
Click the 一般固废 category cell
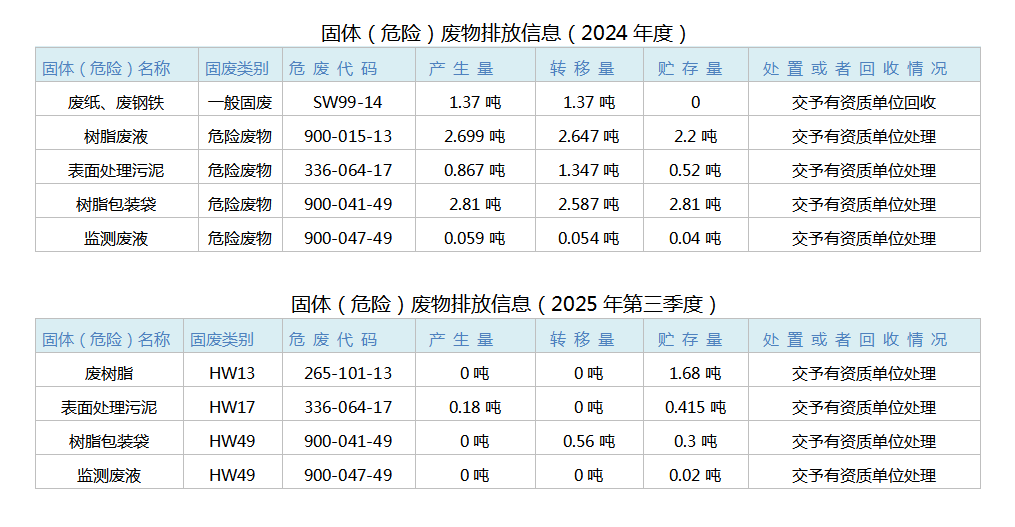pyautogui.click(x=240, y=102)
